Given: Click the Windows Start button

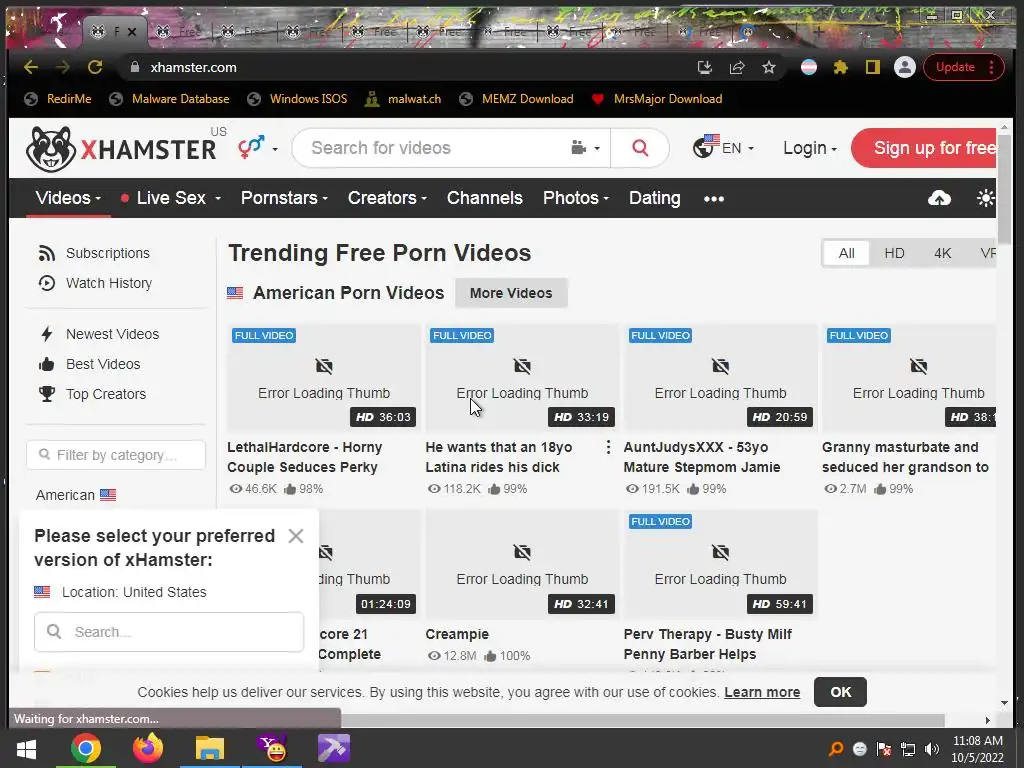Looking at the screenshot, I should click(x=26, y=749).
